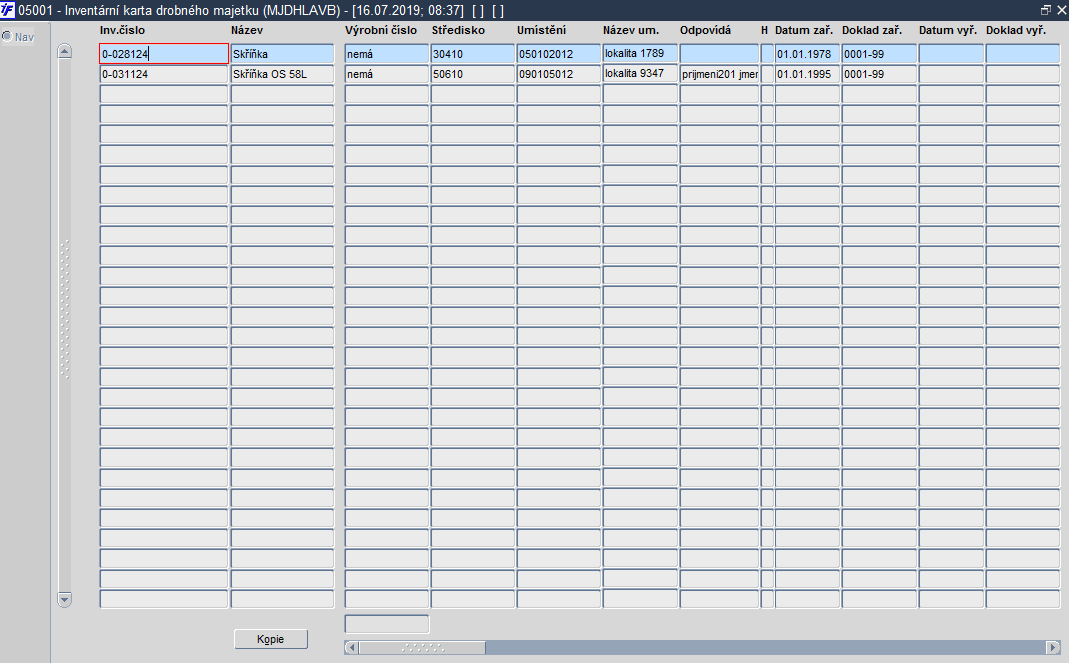Click the empty Odpovídá field of row 0-028124
Image resolution: width=1069 pixels, height=663 pixels.
point(719,54)
